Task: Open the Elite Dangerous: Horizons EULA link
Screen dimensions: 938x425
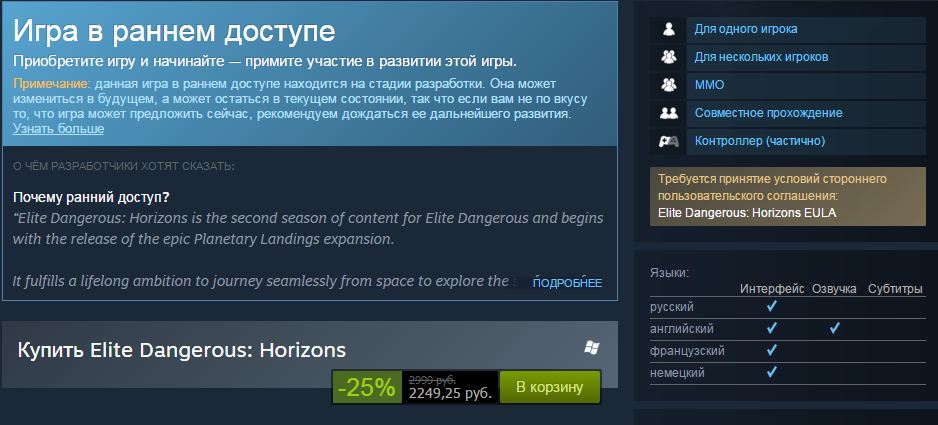Action: tap(747, 212)
